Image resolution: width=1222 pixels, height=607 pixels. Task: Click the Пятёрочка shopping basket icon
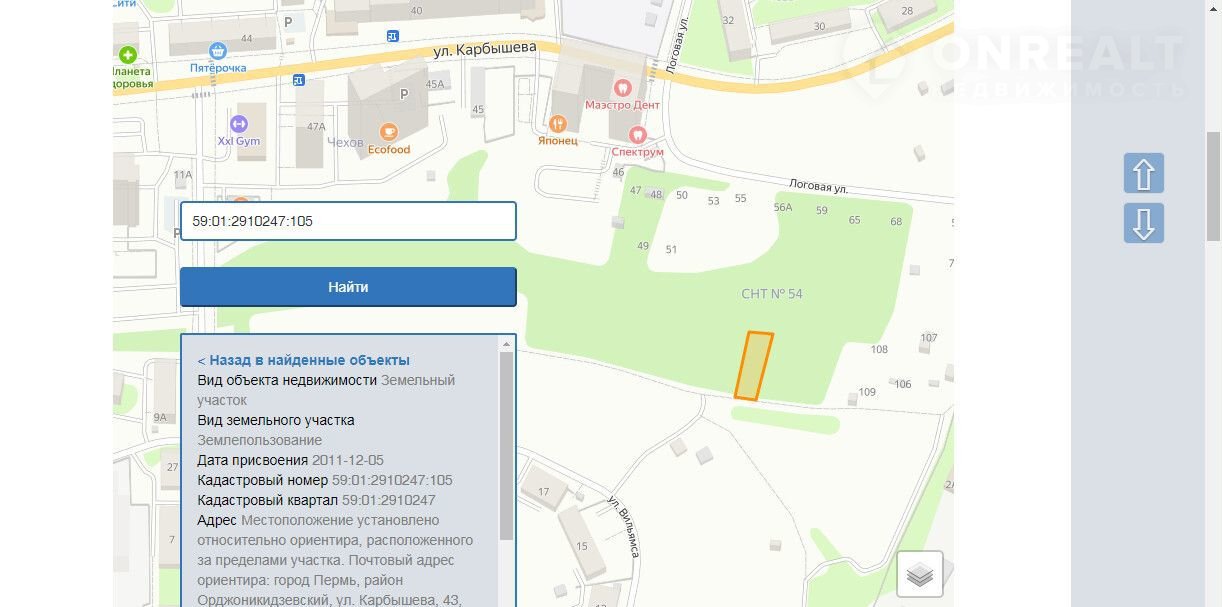[x=218, y=50]
